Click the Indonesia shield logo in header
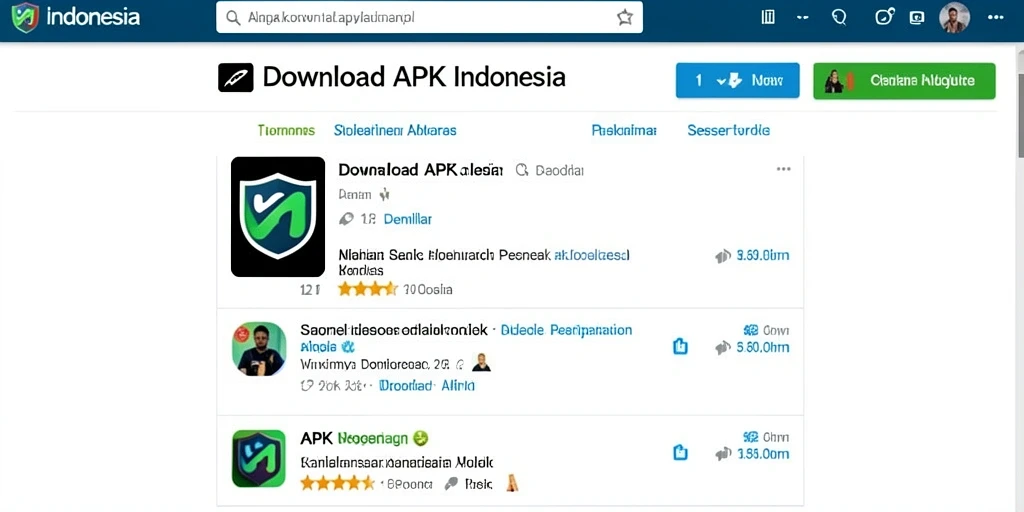 pos(25,18)
